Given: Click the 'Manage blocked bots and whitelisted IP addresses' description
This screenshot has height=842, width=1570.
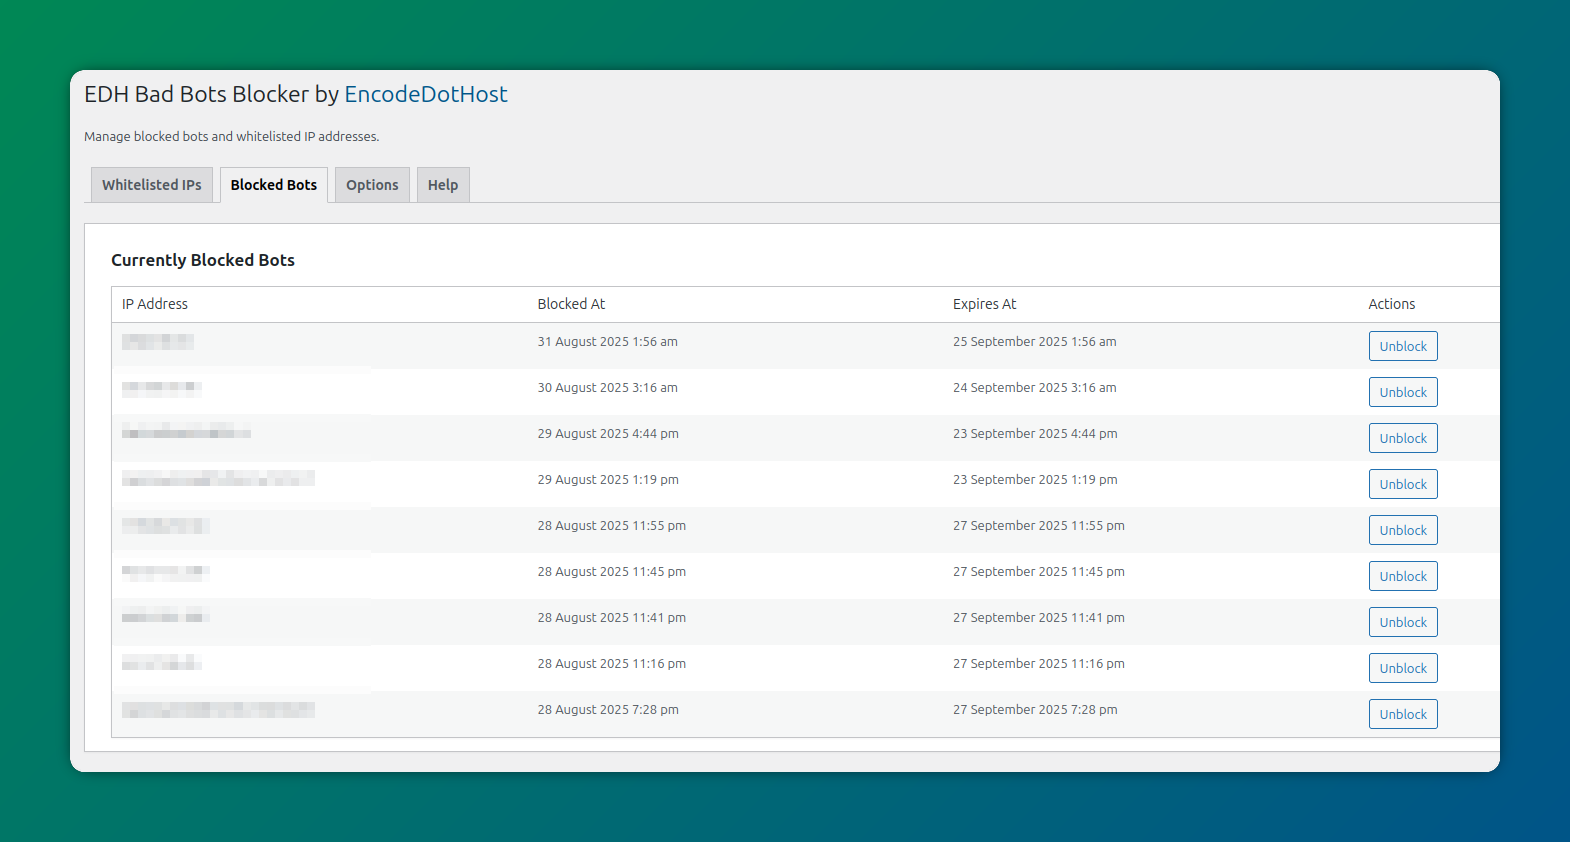Looking at the screenshot, I should click(x=232, y=137).
